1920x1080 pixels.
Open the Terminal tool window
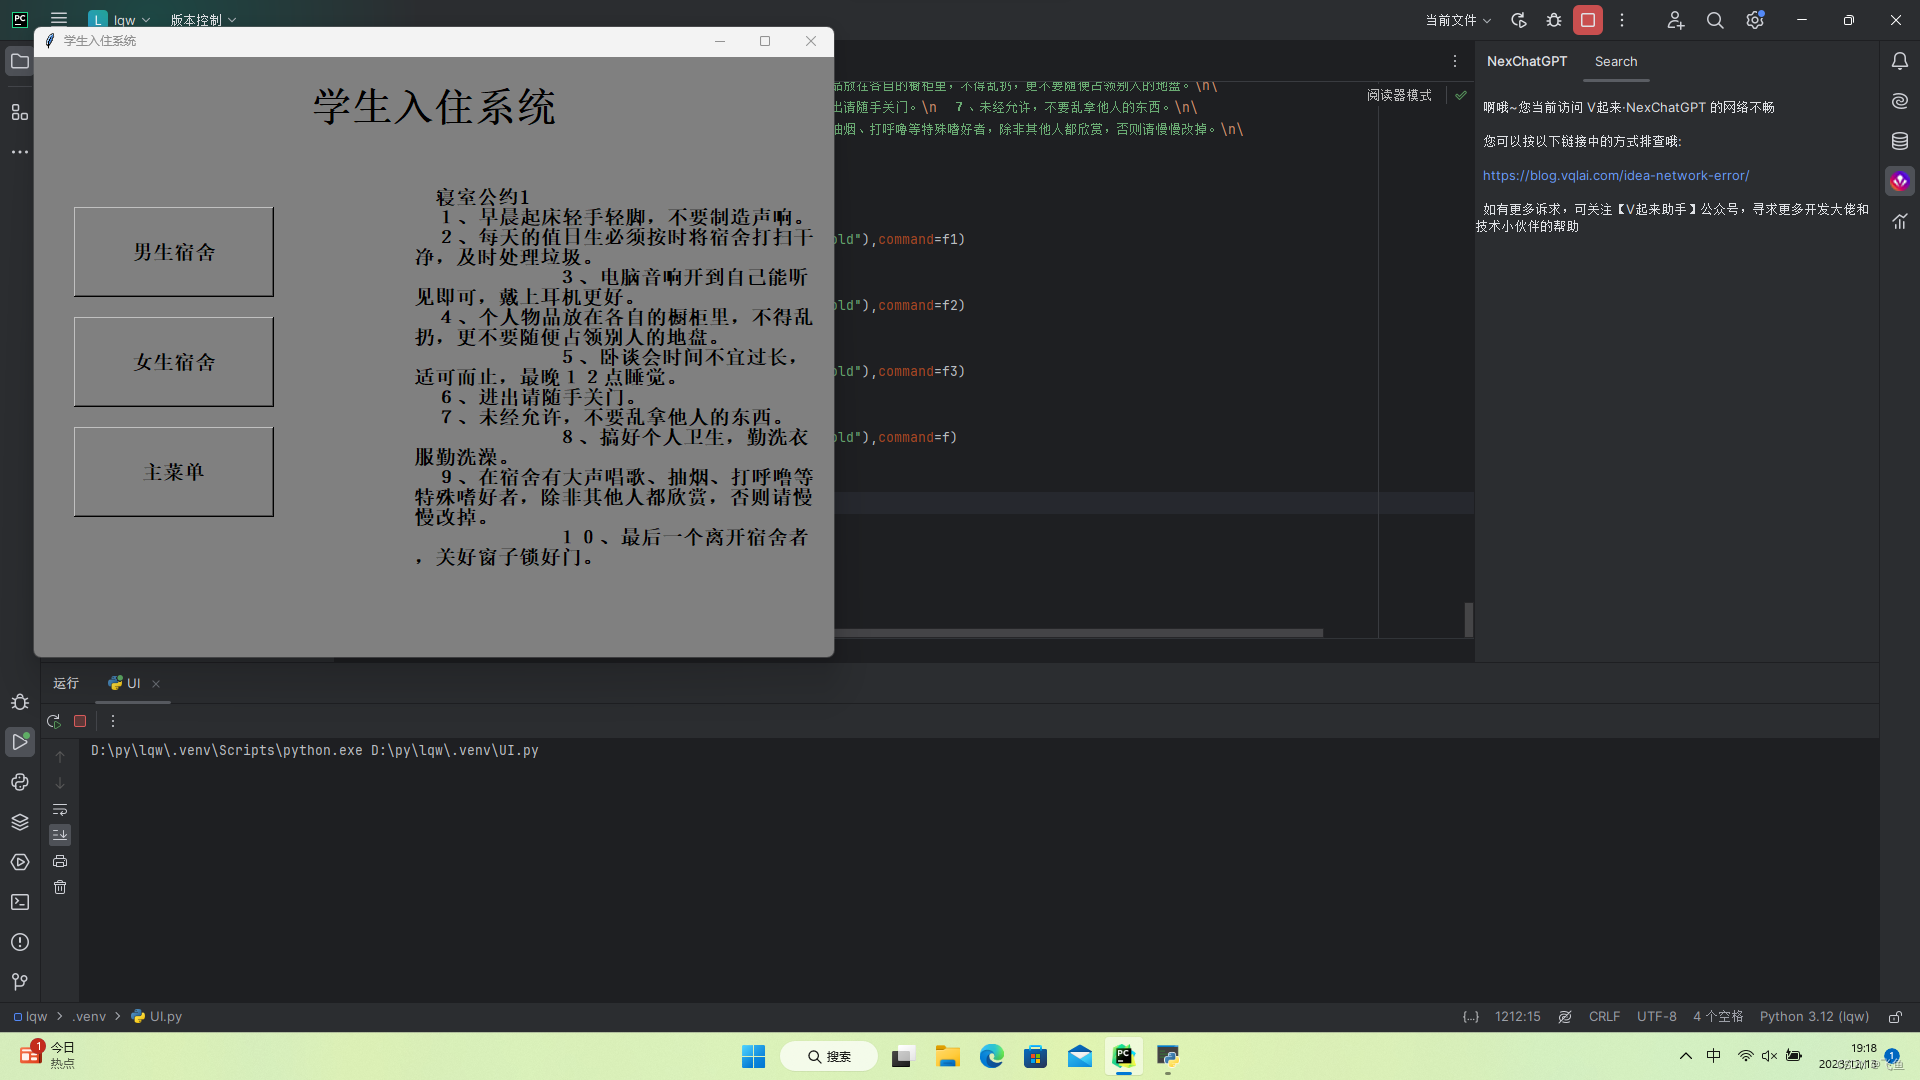click(x=20, y=902)
